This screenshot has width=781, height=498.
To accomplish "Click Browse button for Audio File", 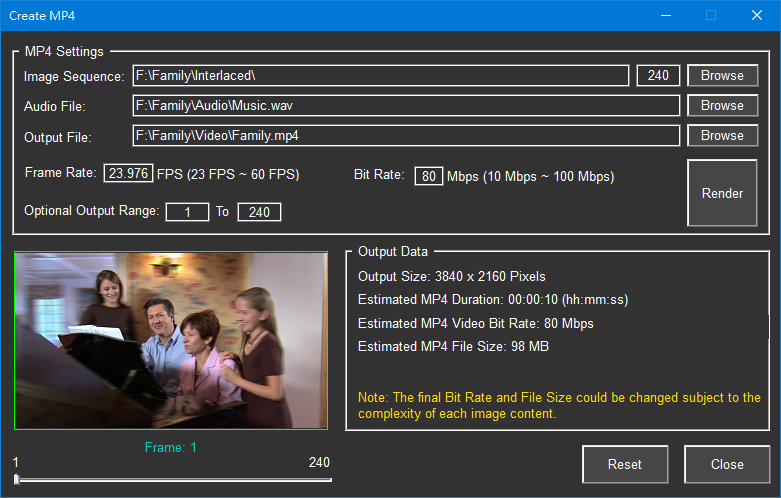I will [722, 106].
